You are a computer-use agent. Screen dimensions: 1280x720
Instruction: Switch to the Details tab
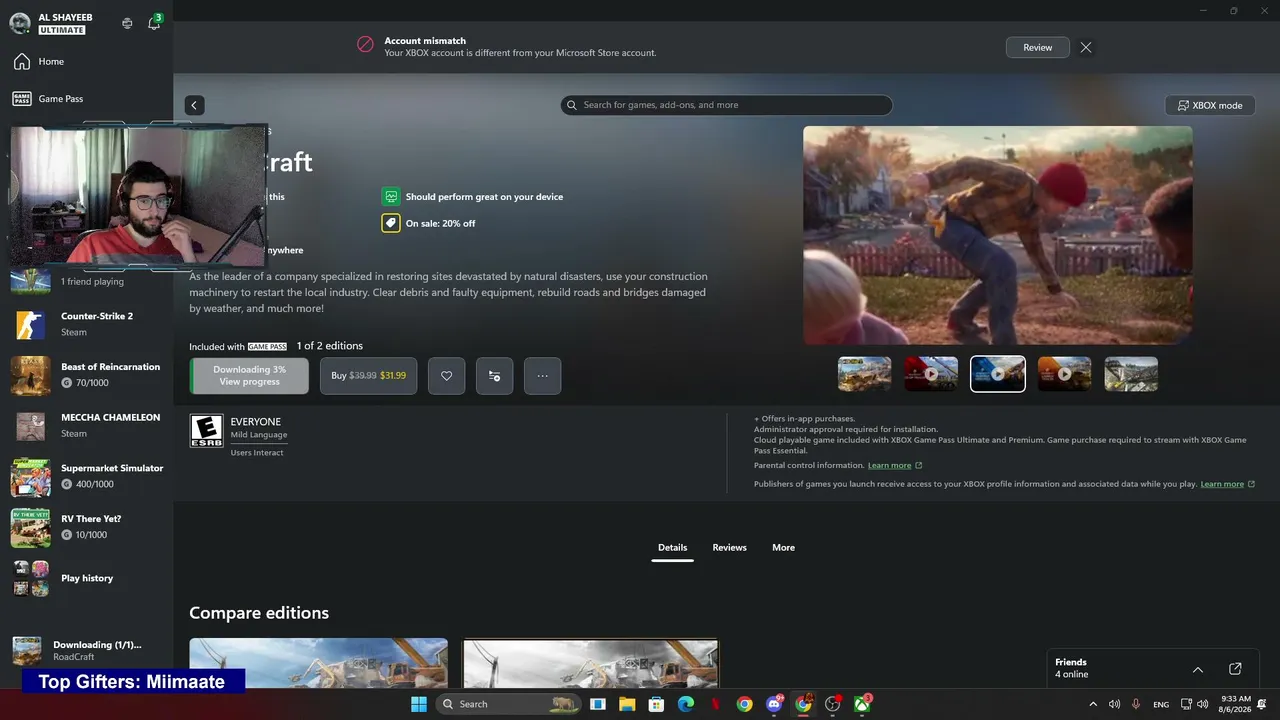[673, 548]
